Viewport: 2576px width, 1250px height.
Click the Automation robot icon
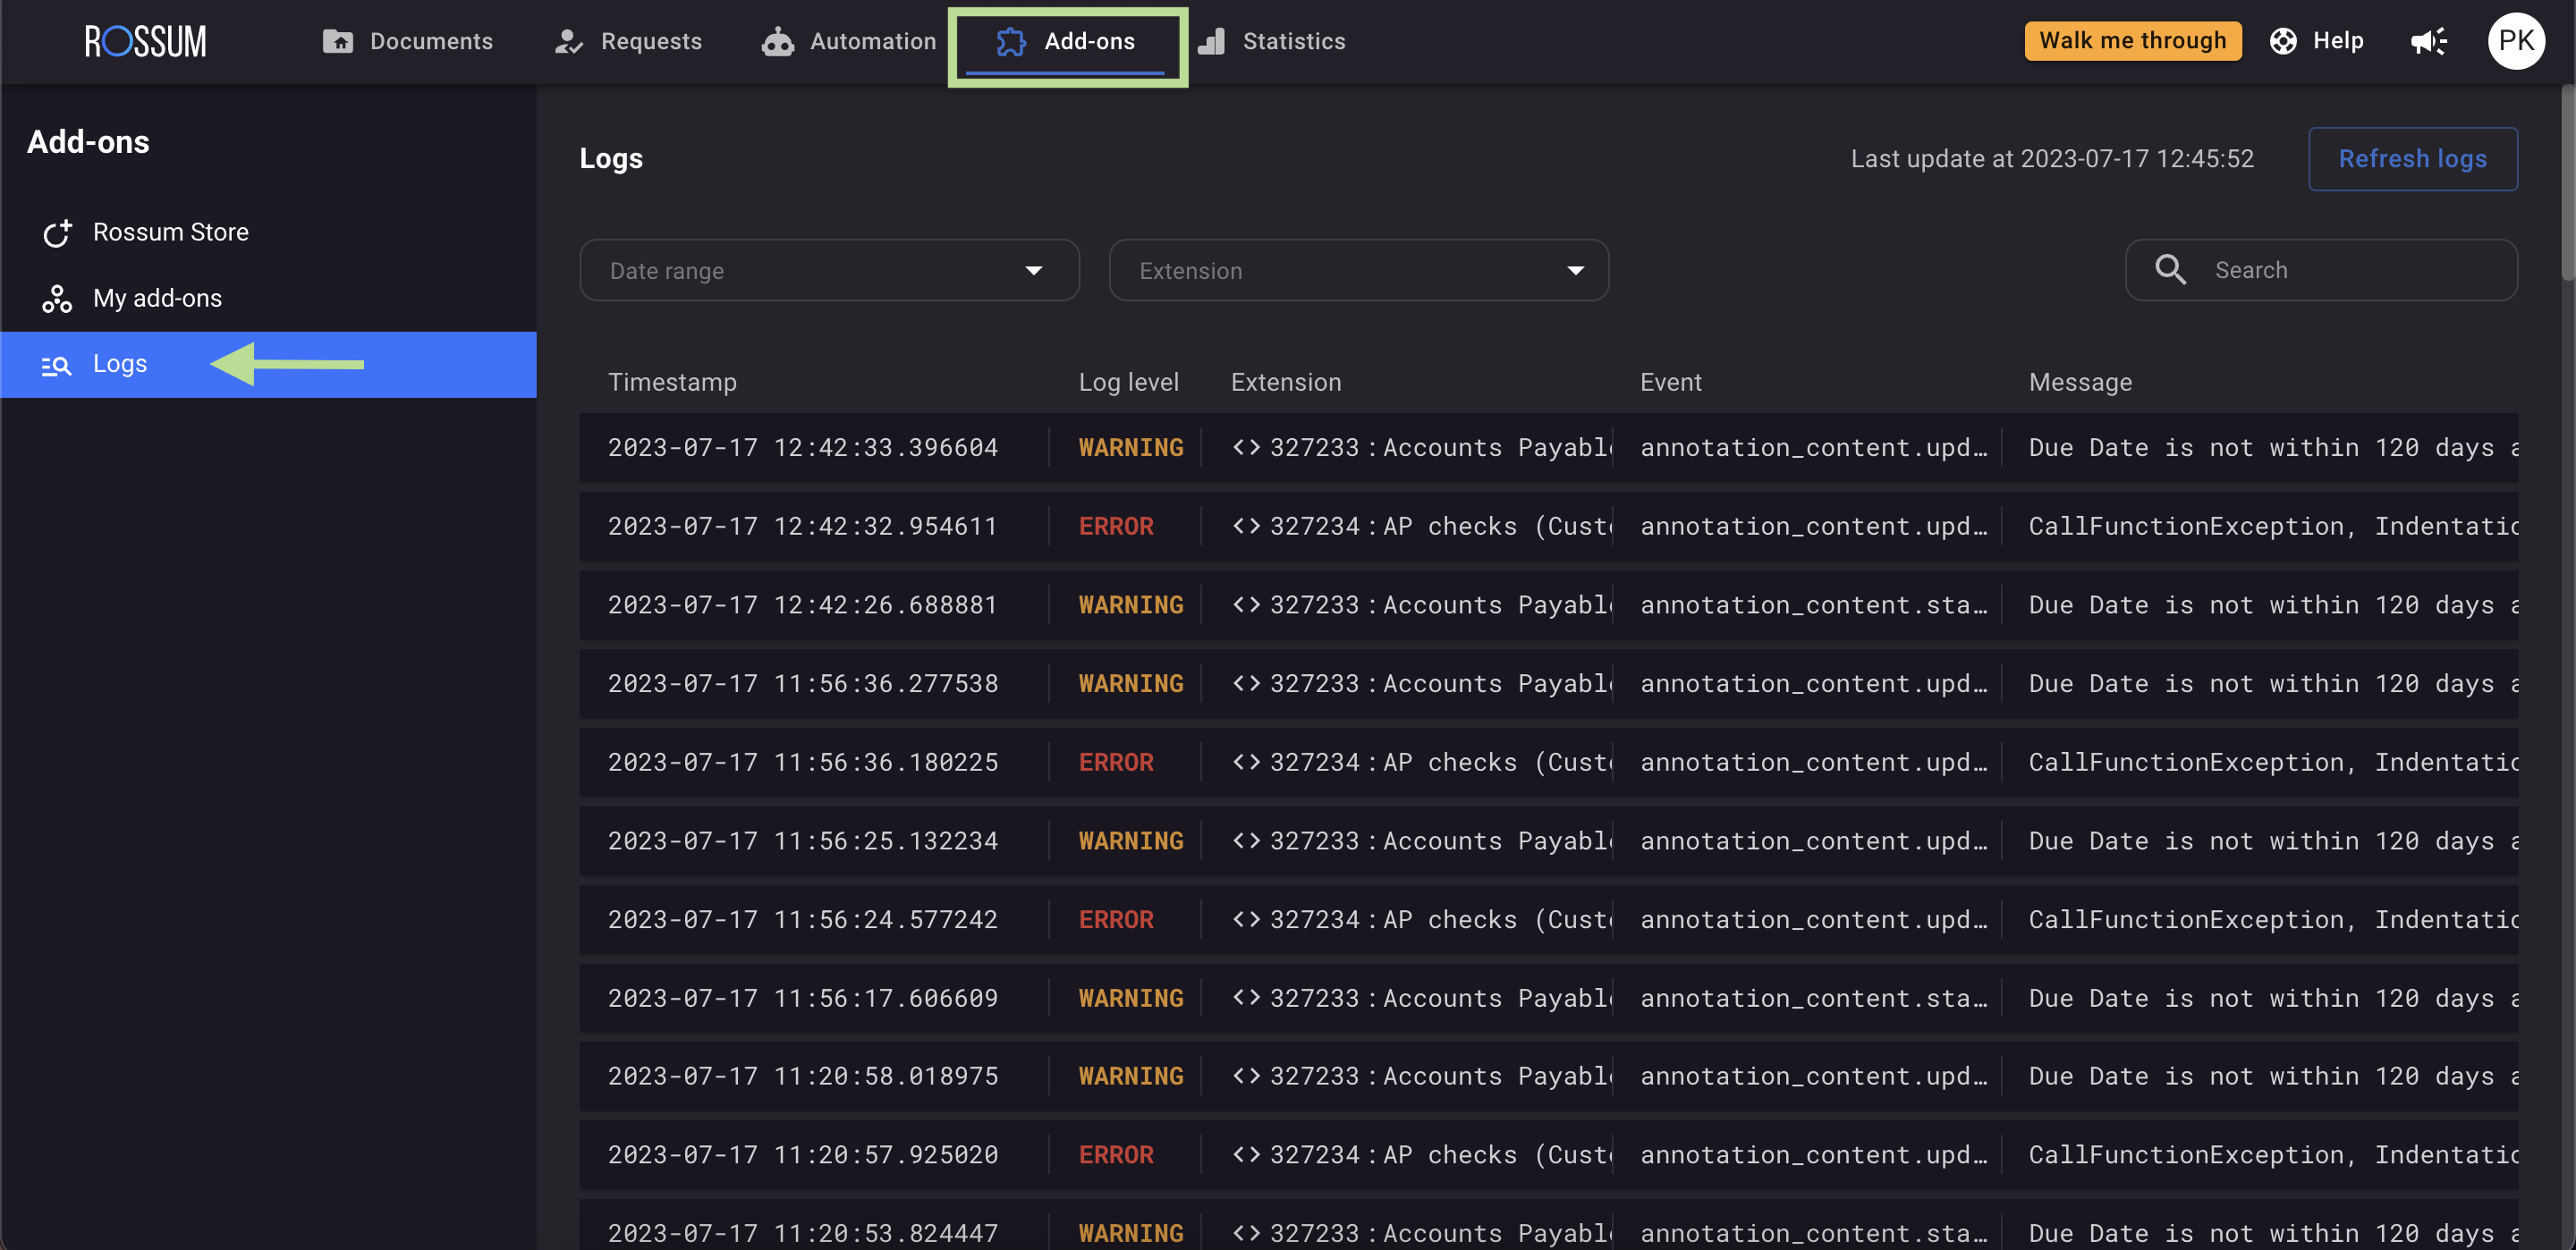pyautogui.click(x=777, y=41)
